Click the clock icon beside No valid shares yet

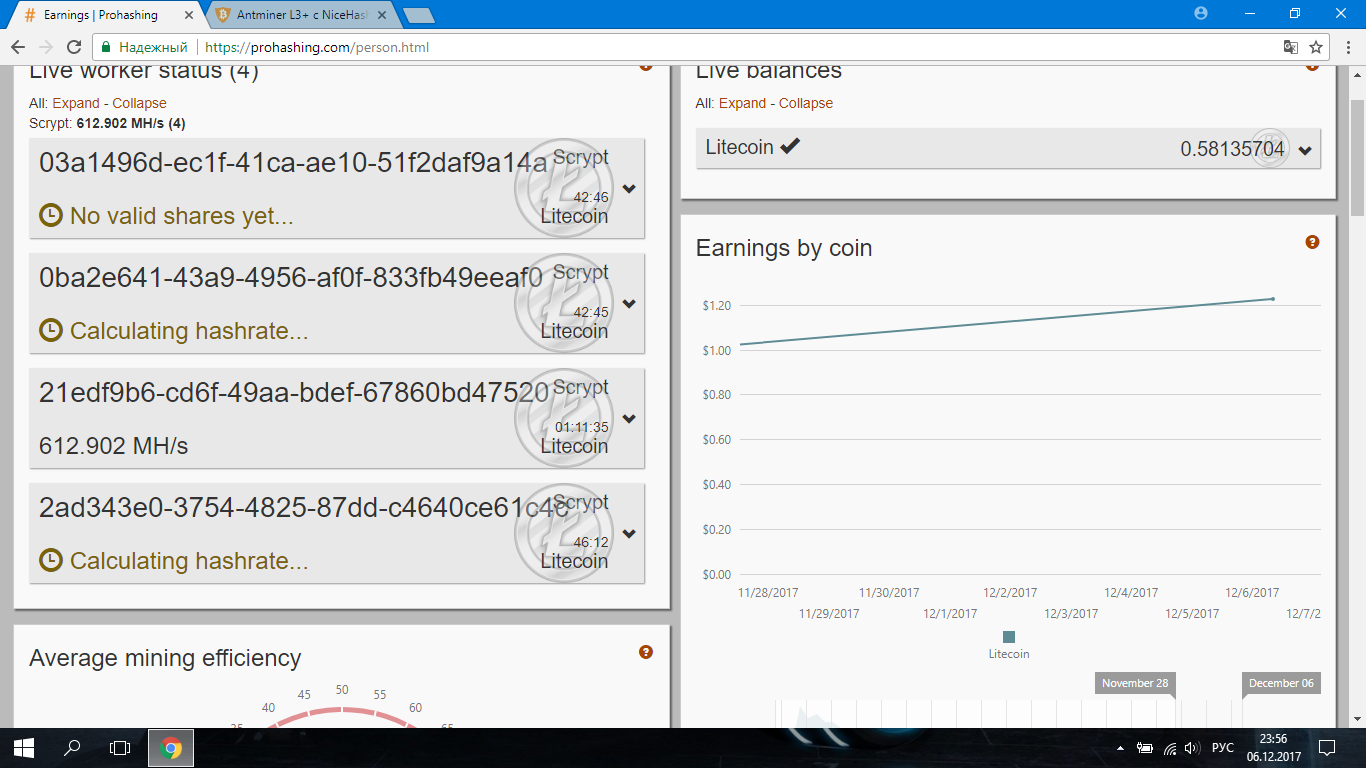(x=51, y=215)
